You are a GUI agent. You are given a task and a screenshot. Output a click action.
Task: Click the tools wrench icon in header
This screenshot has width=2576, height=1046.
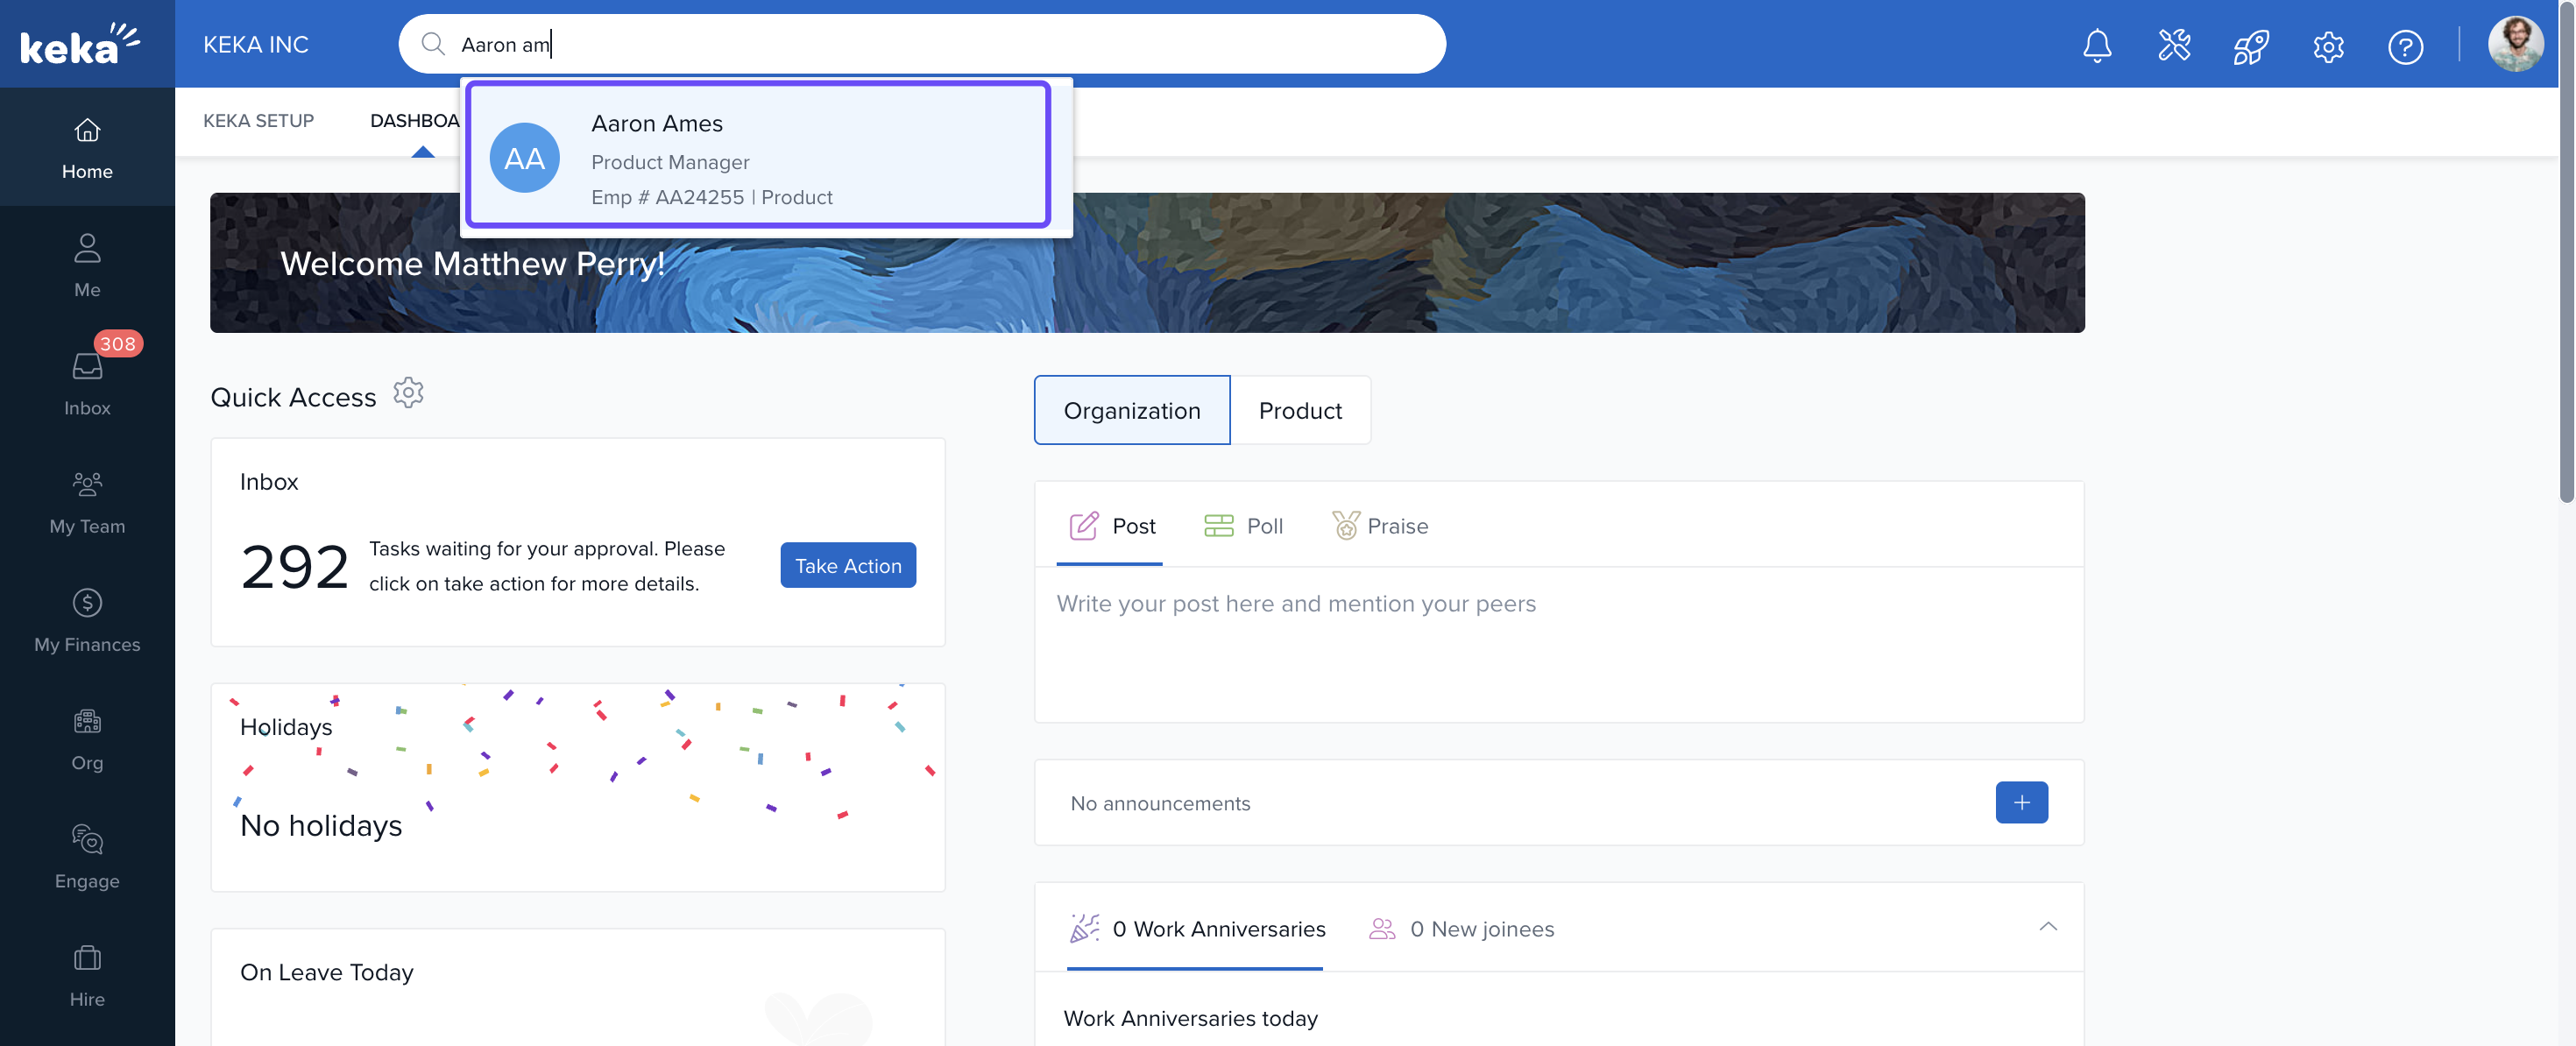2173,46
